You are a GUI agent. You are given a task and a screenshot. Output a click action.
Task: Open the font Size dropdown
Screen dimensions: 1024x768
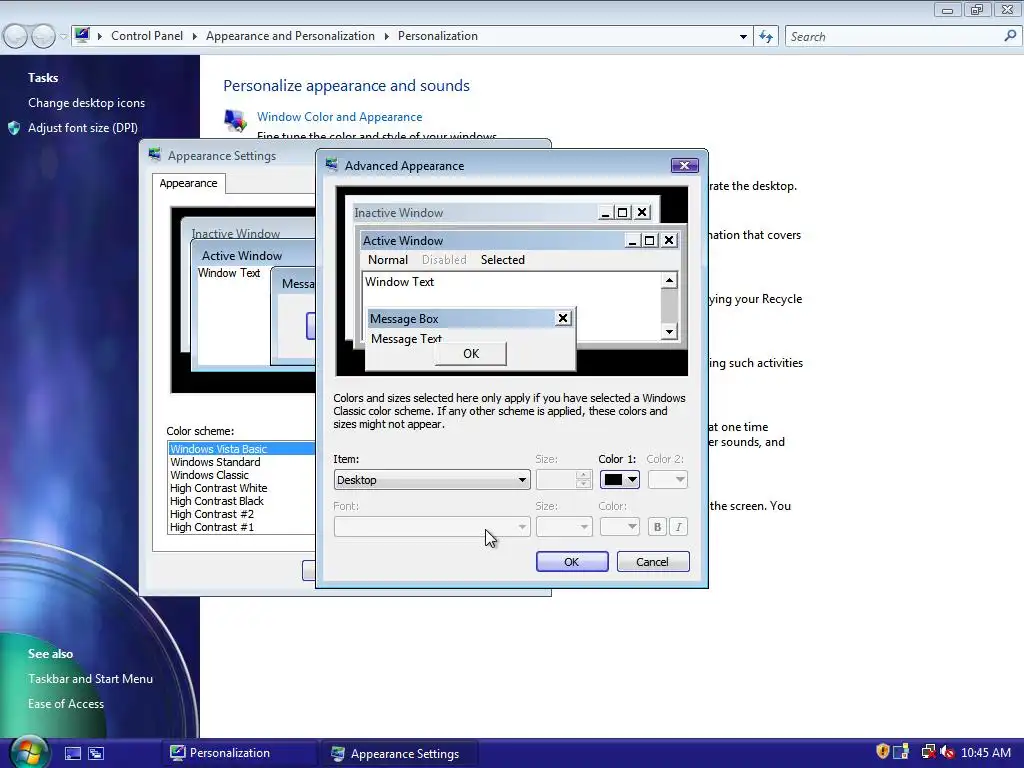point(564,526)
